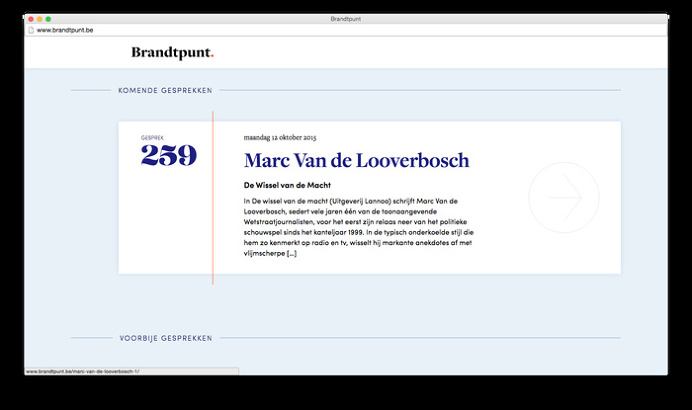Click the page document icon in address bar
692x410 pixels.
[31, 30]
